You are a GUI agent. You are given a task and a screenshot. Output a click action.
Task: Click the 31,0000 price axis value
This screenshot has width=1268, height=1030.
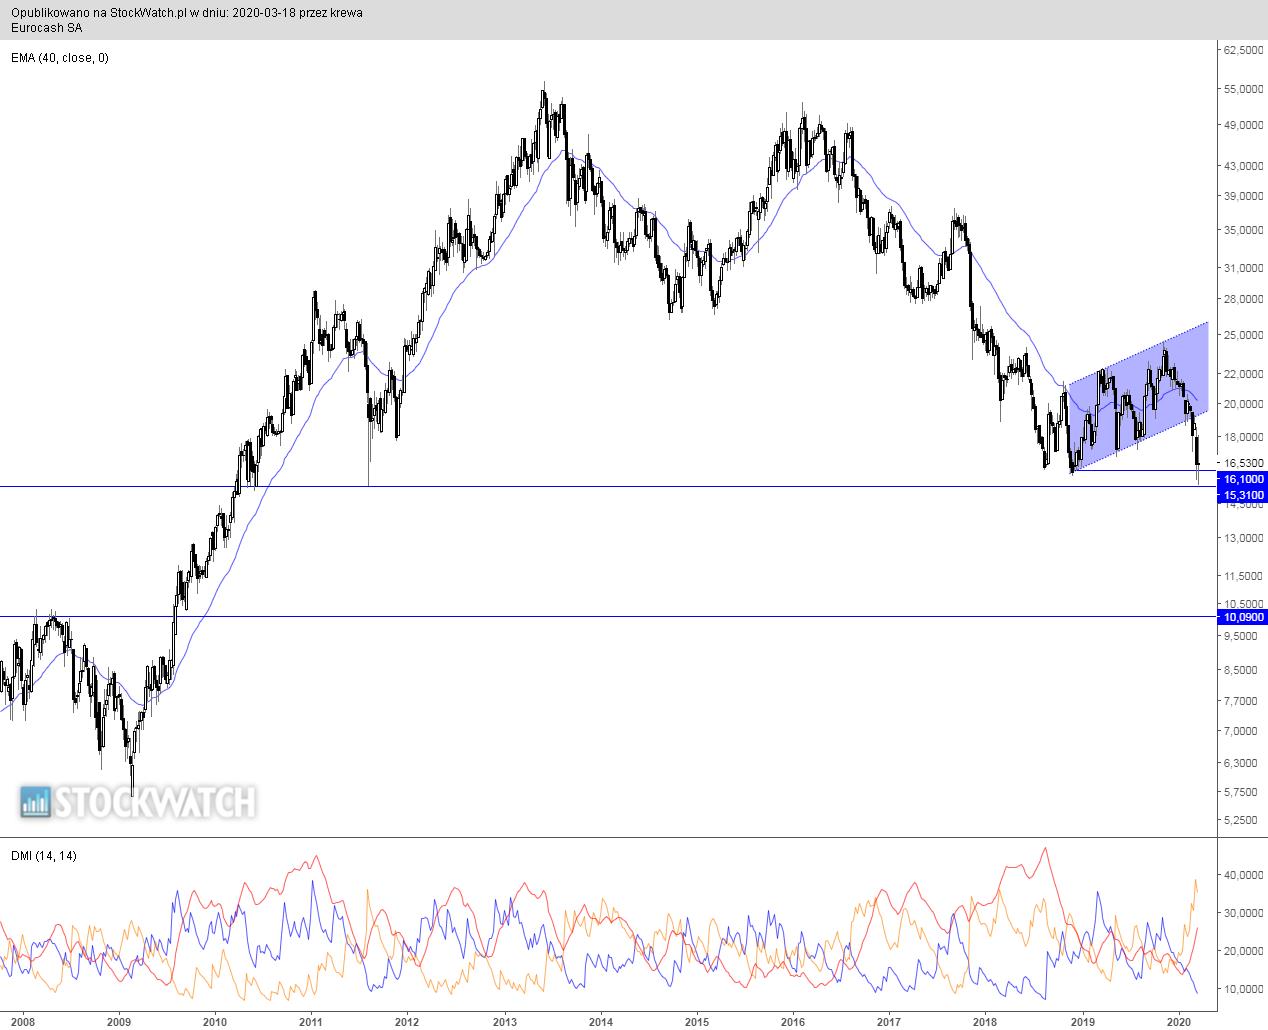(x=1243, y=268)
